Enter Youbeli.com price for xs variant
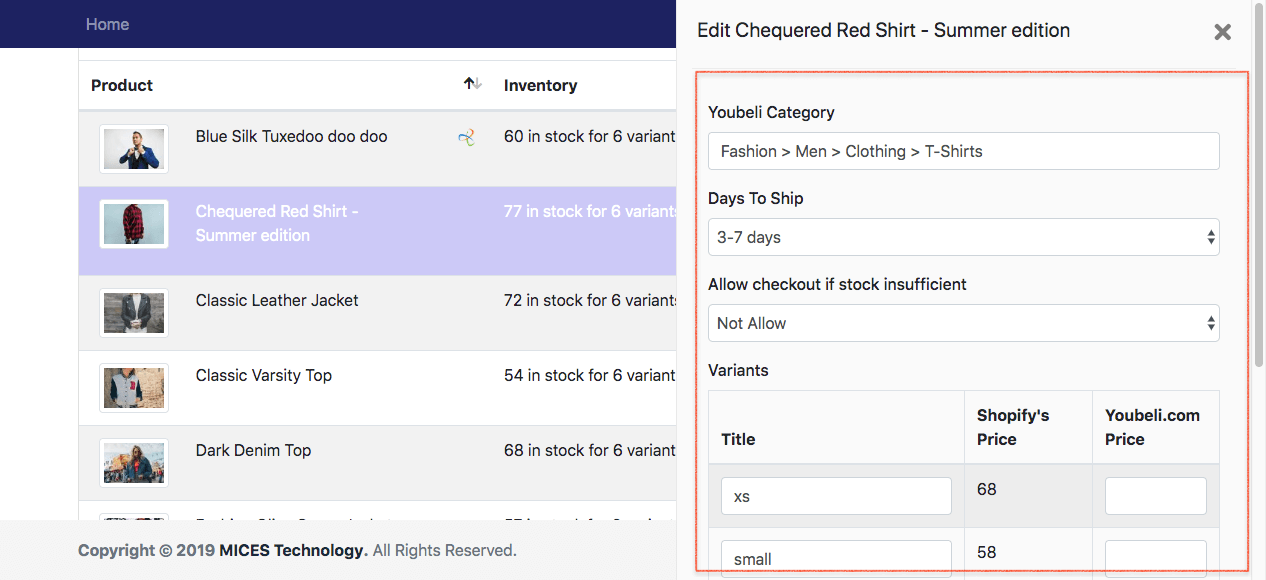The image size is (1266, 580). (x=1155, y=496)
